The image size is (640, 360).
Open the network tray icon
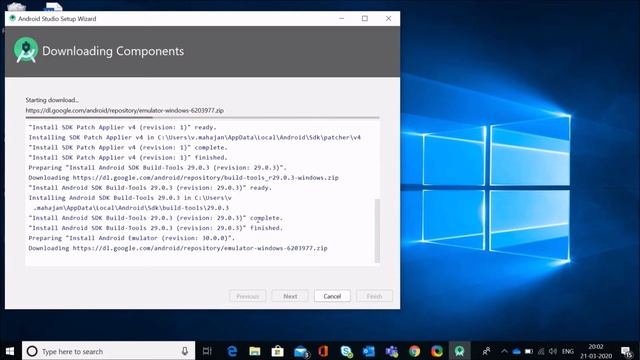coord(541,351)
